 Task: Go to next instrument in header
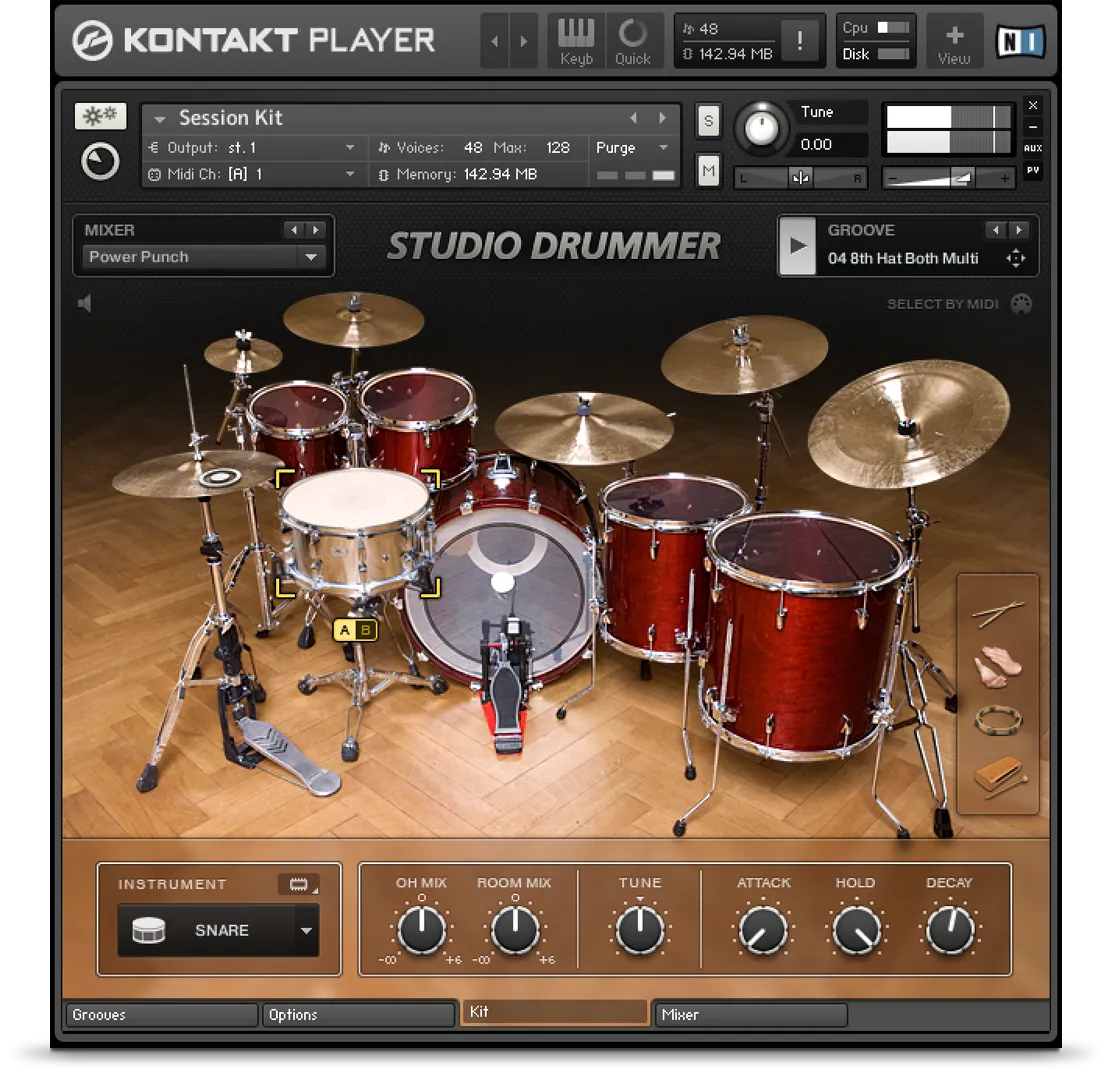[x=523, y=42]
